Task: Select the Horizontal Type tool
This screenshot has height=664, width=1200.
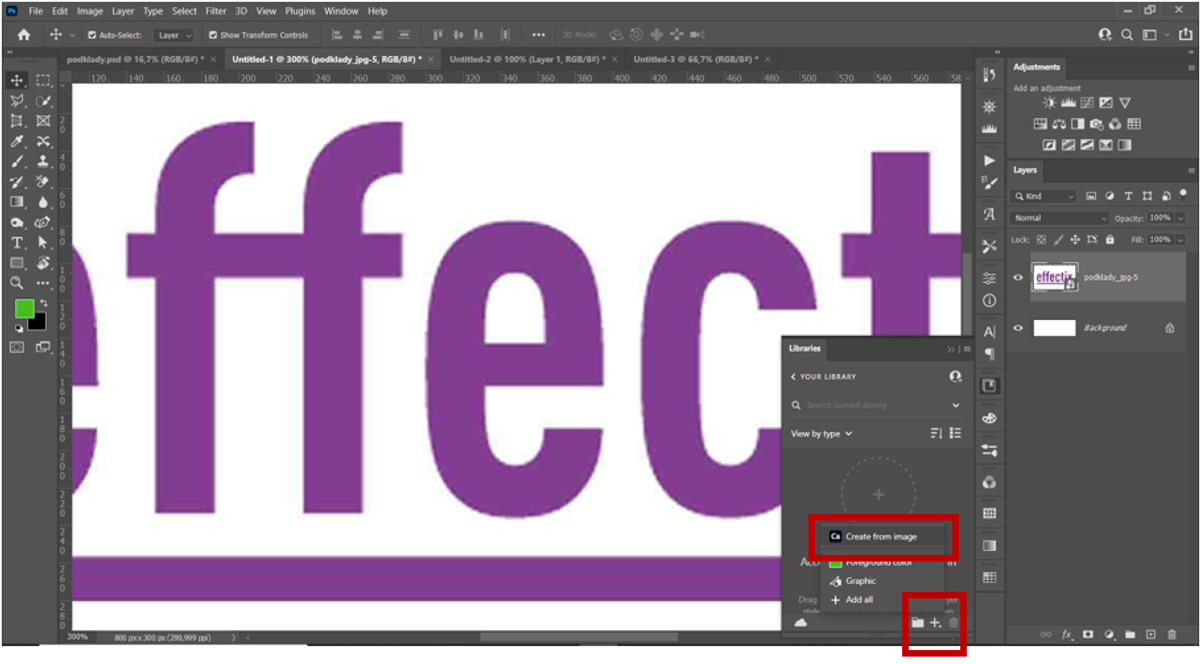Action: coord(17,243)
